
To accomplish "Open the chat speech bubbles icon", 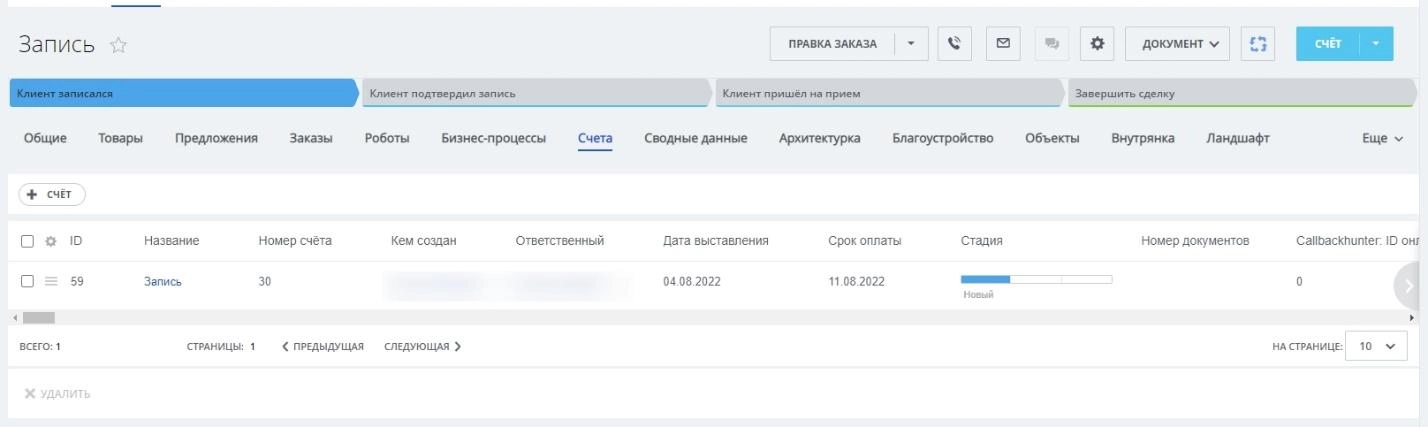I will [1052, 44].
